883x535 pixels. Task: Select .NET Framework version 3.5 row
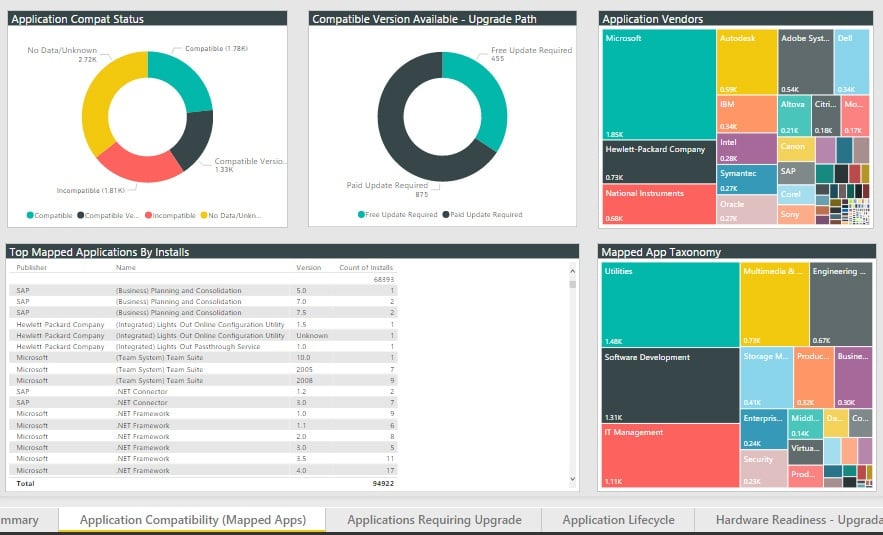[x=203, y=458]
